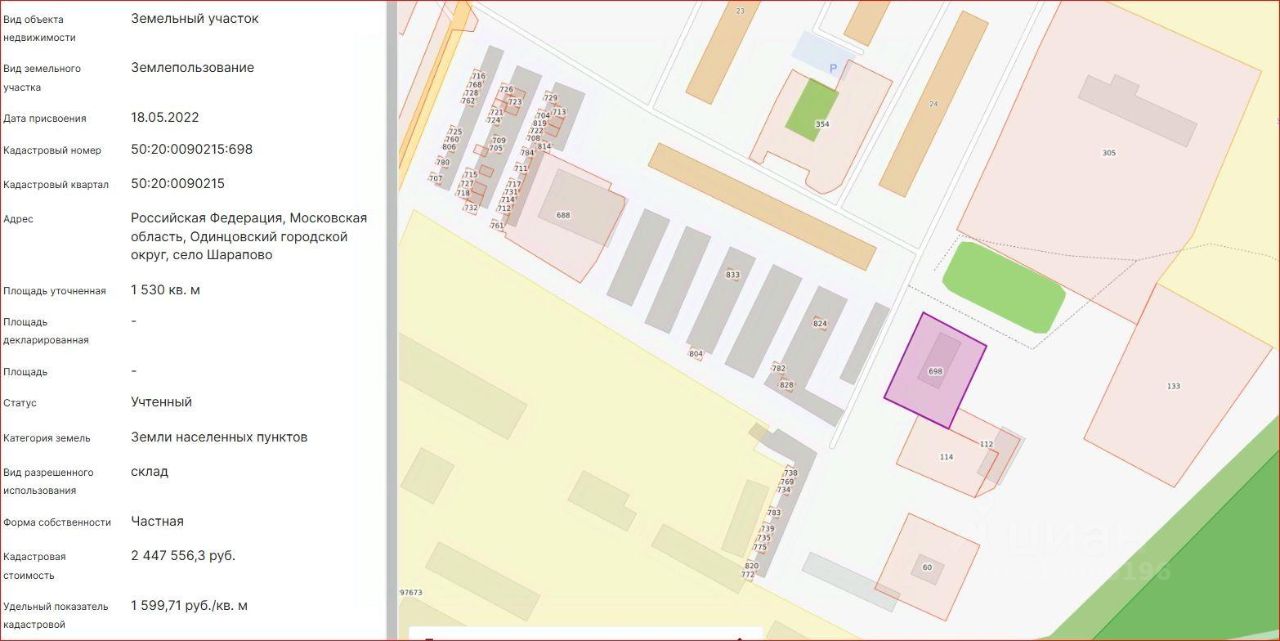Click cadastral quarter value 50:20:0090215
The height and width of the screenshot is (641, 1280).
click(178, 184)
